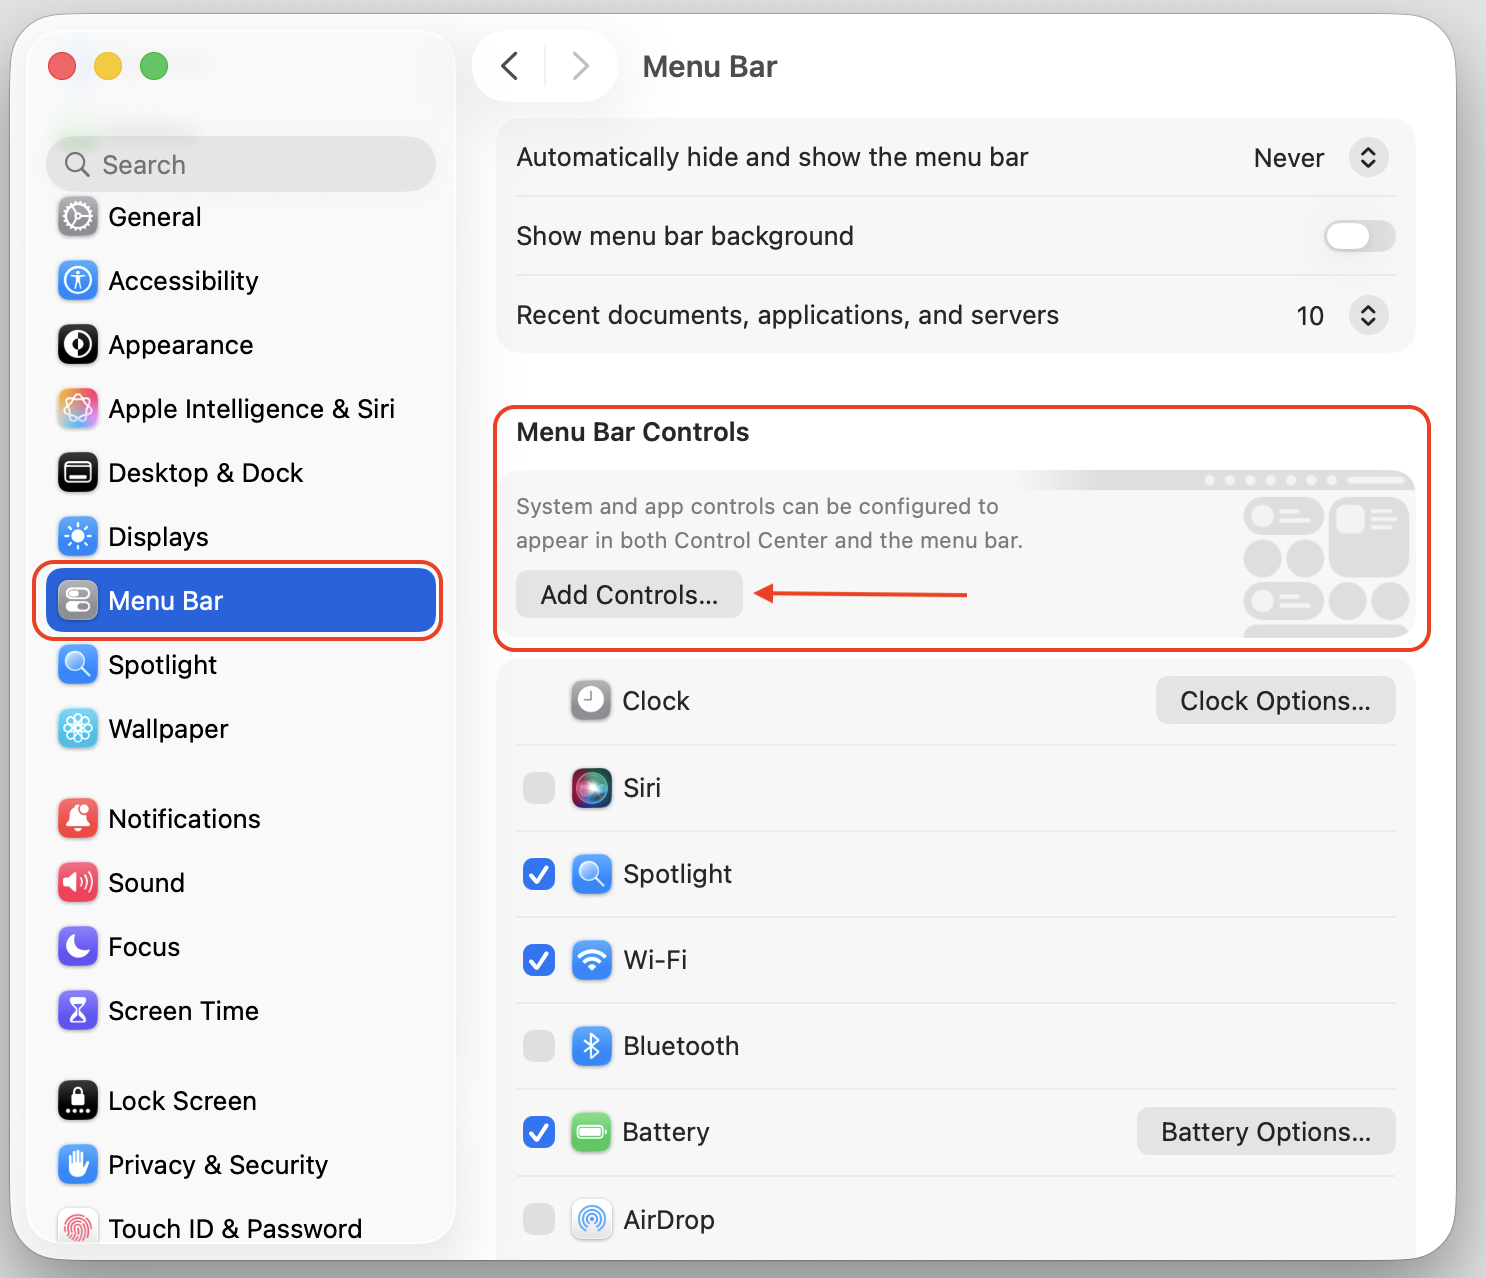Viewport: 1486px width, 1278px height.
Task: Open Displays settings pane
Action: [x=241, y=537]
